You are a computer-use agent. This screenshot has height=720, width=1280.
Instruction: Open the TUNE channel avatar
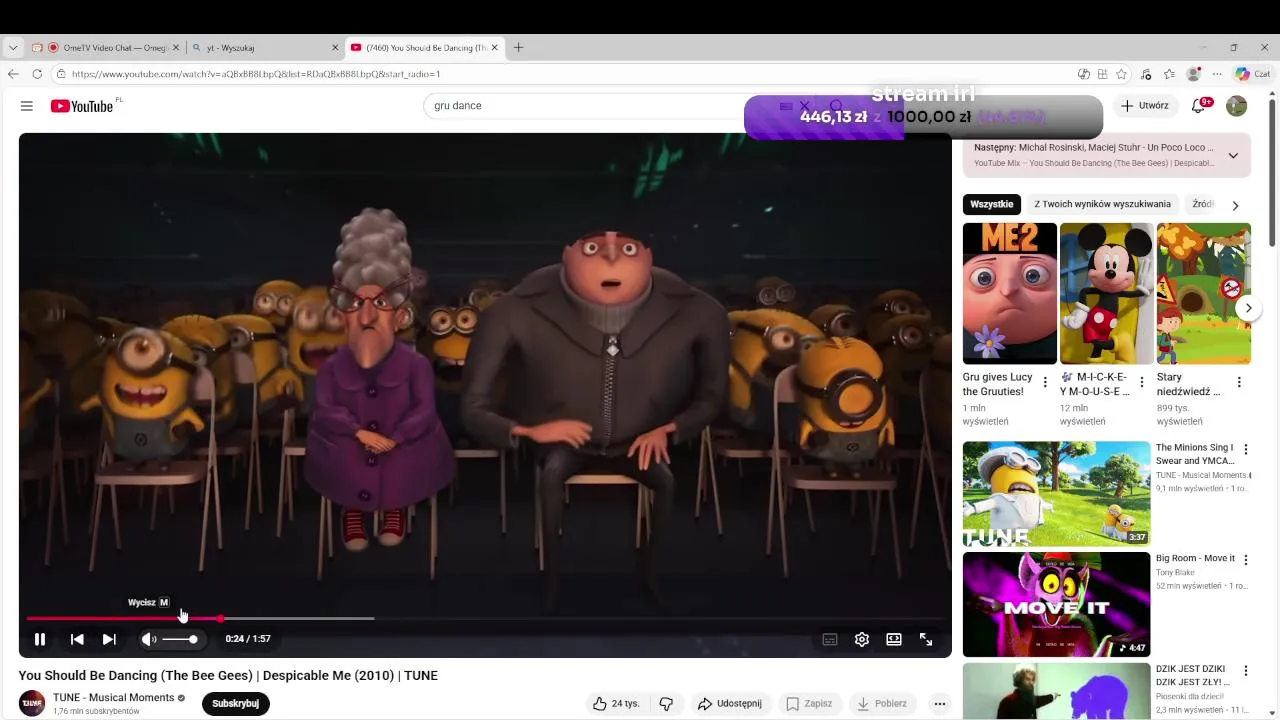point(32,703)
